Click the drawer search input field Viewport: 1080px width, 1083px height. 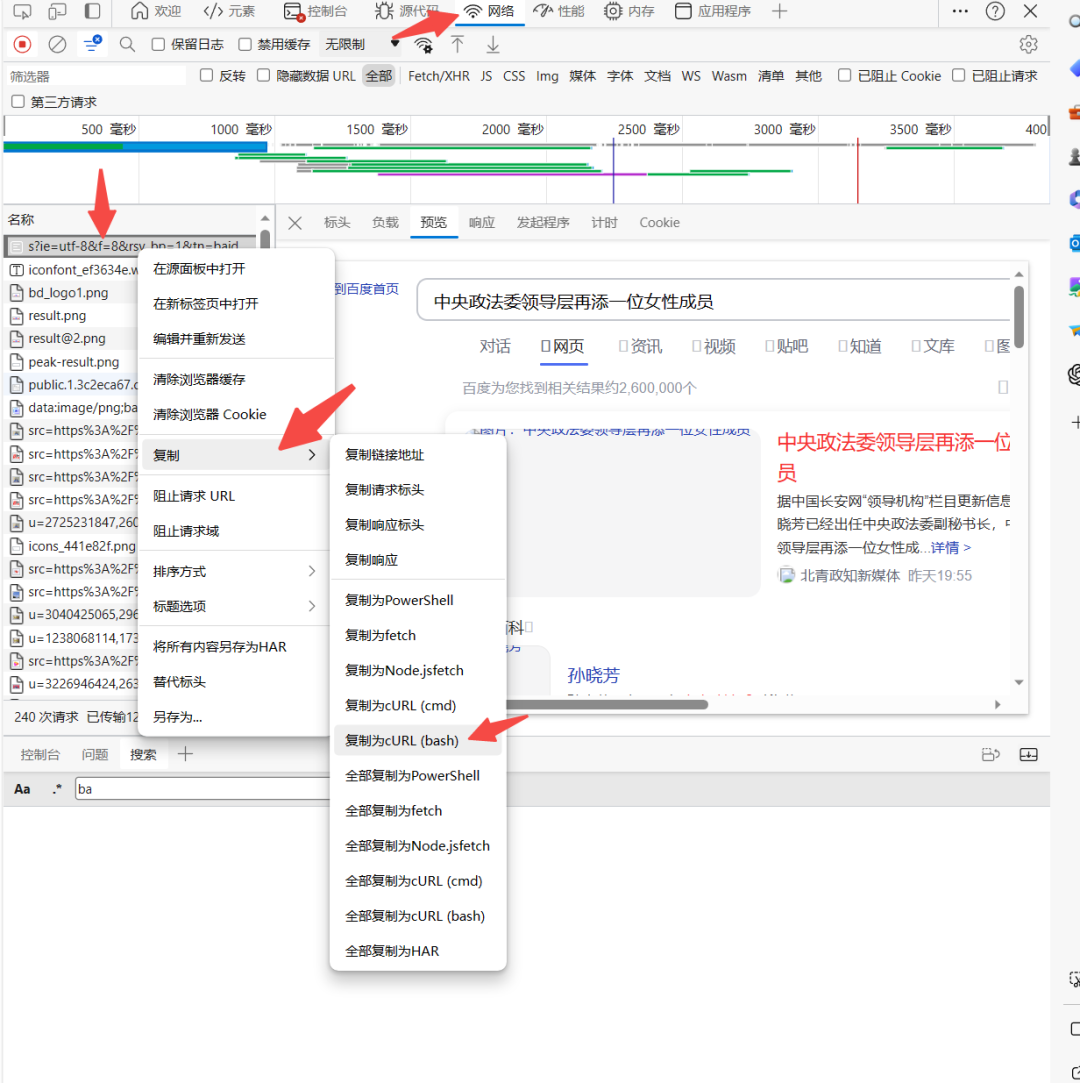tap(202, 789)
